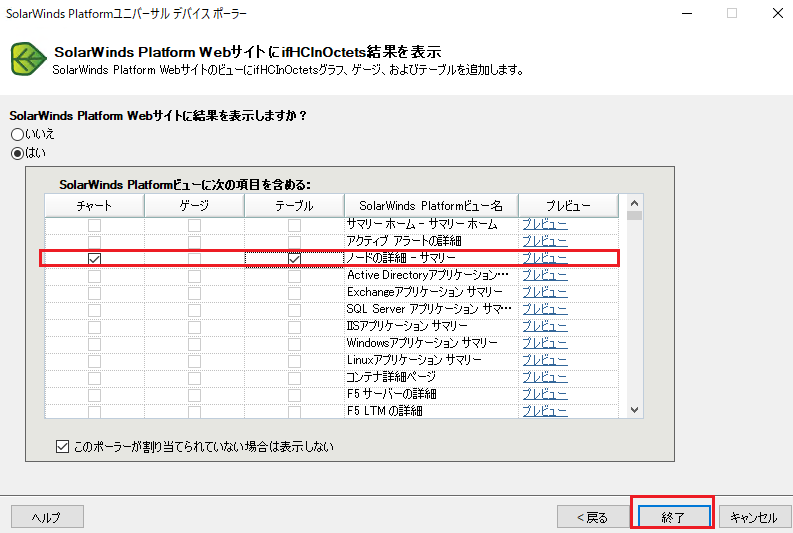
Task: Select ノードの詳細 - サマリー view name
Action: pos(401,258)
